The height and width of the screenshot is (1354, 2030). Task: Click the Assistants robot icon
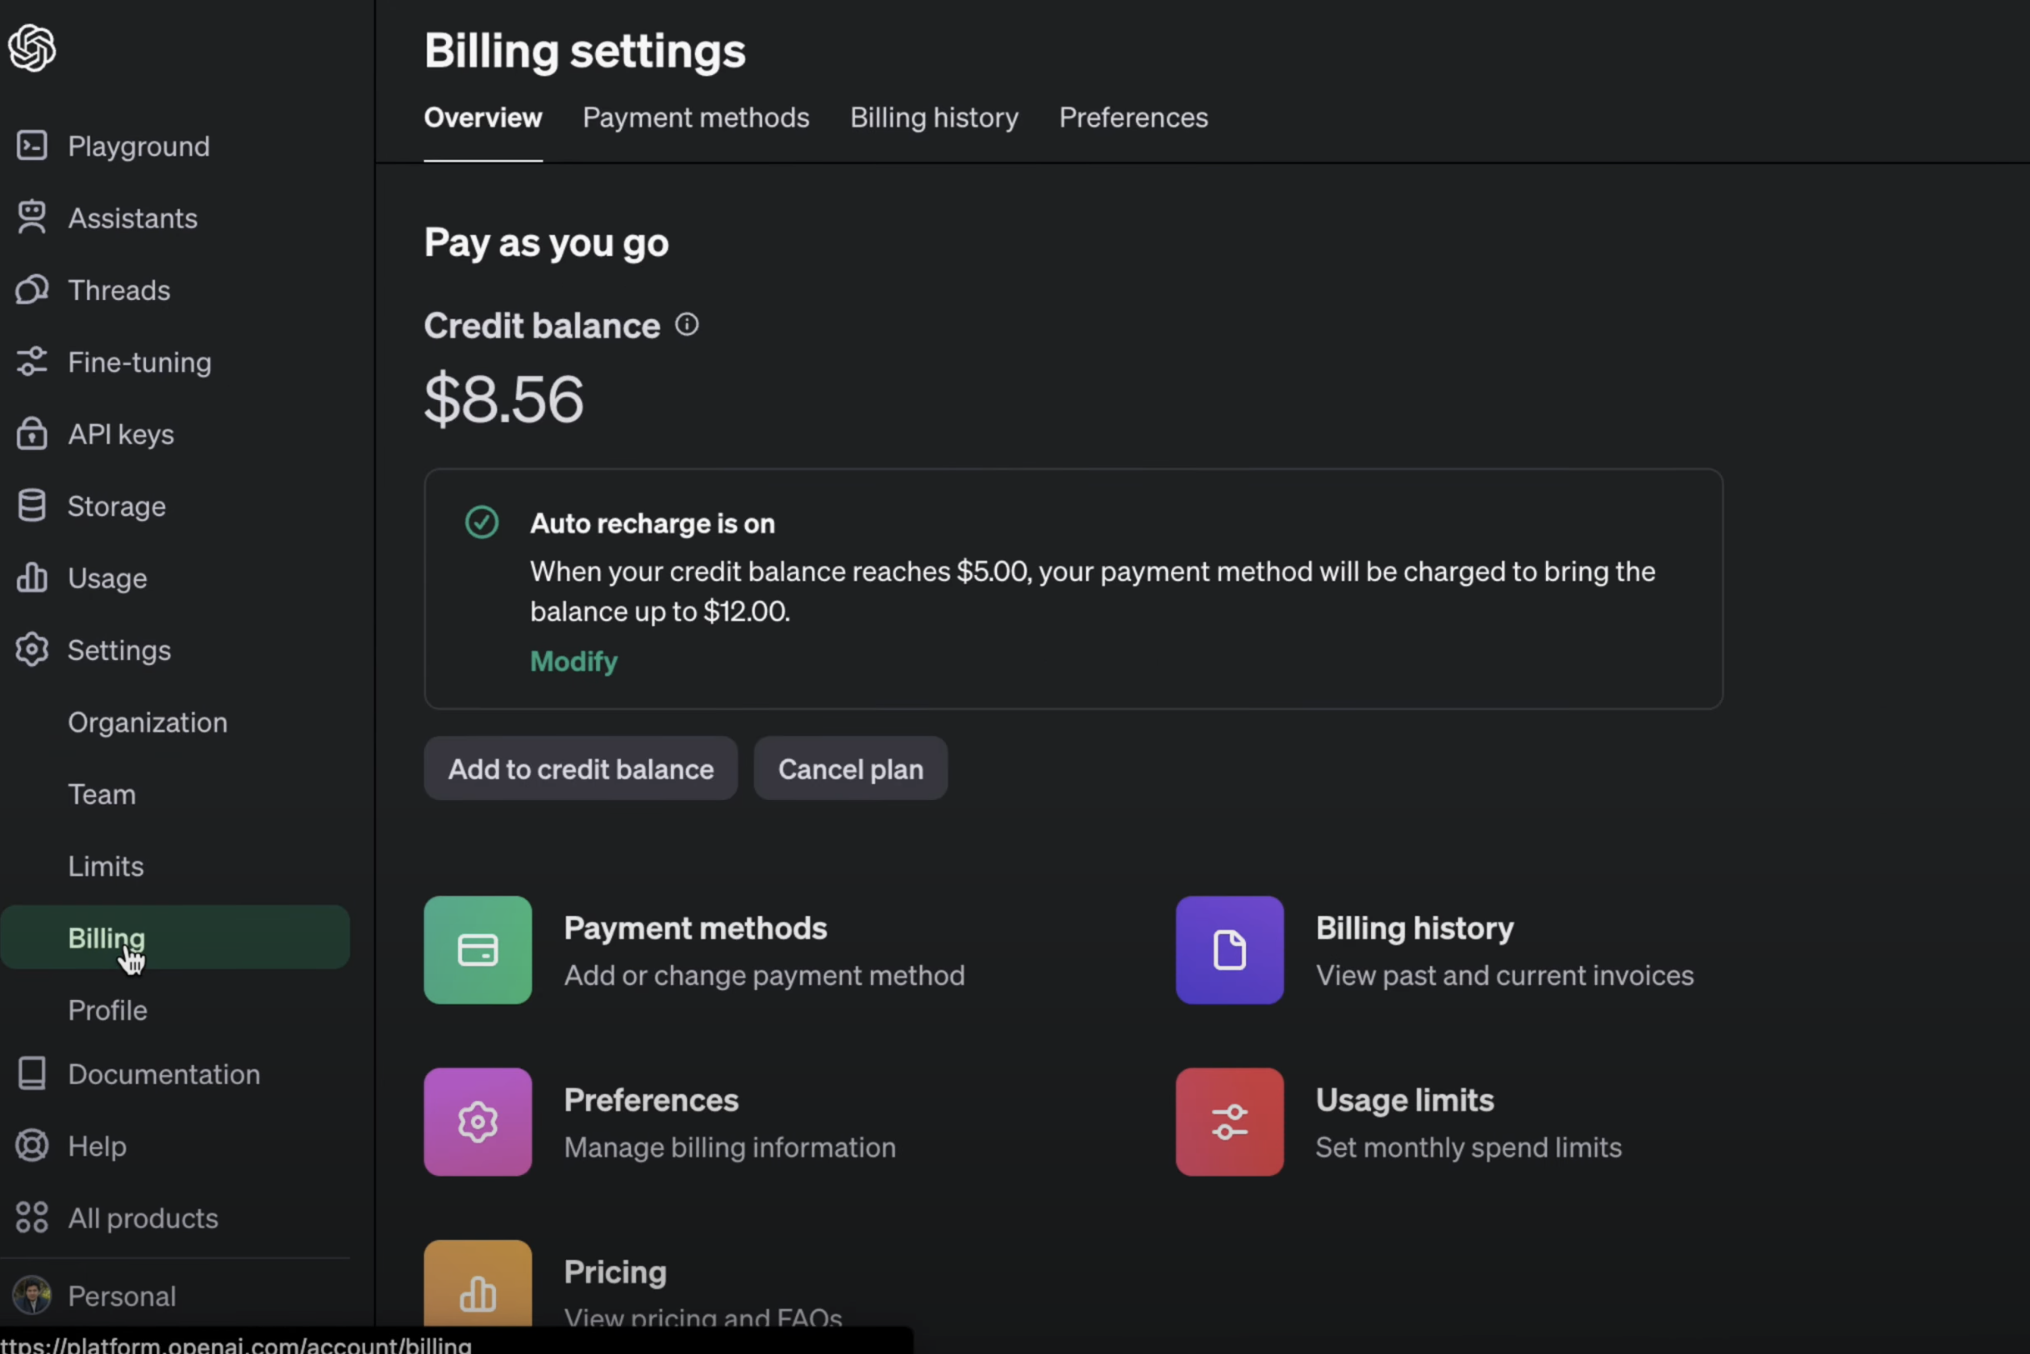pyautogui.click(x=32, y=217)
